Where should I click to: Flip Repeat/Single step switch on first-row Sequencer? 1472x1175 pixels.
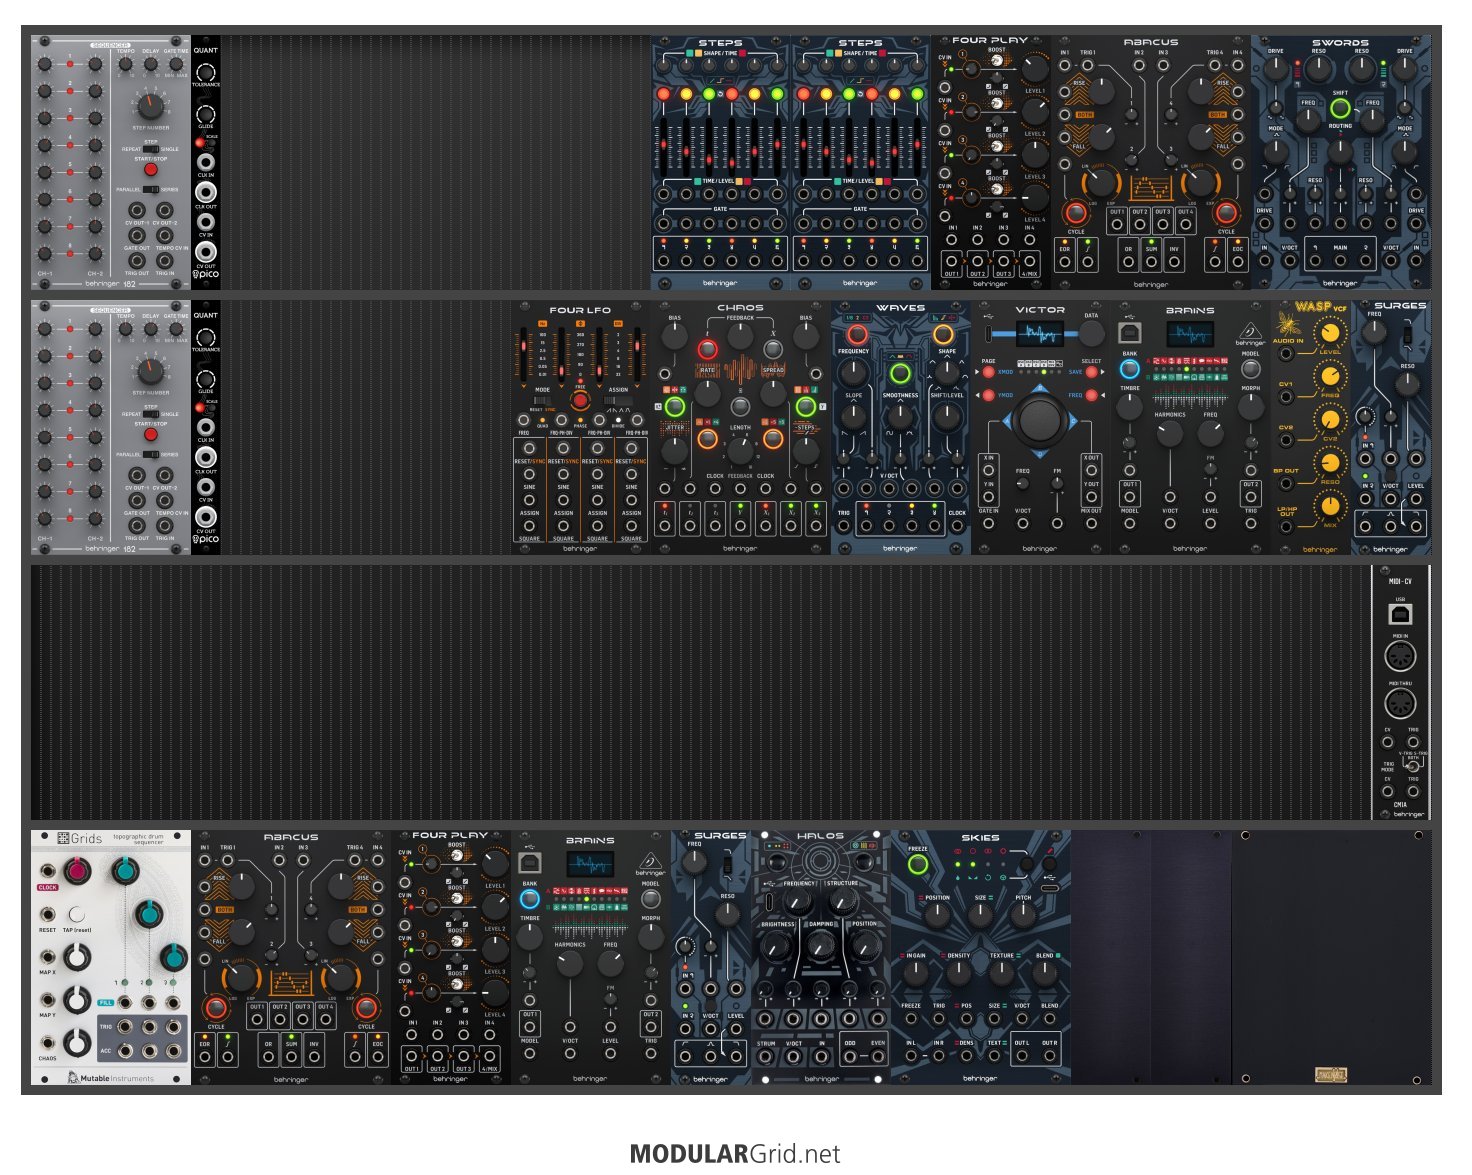coord(151,149)
